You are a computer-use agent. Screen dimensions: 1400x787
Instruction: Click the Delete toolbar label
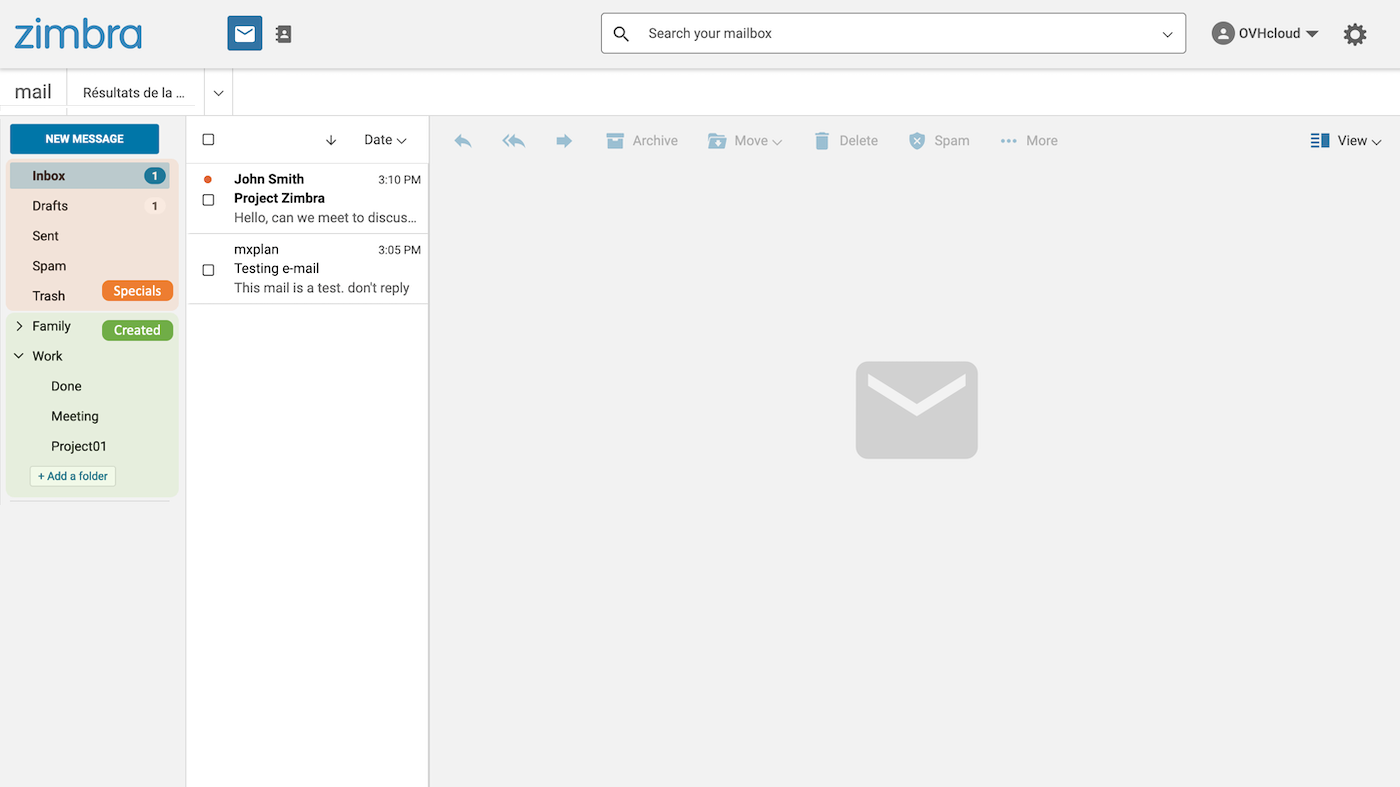(x=858, y=141)
